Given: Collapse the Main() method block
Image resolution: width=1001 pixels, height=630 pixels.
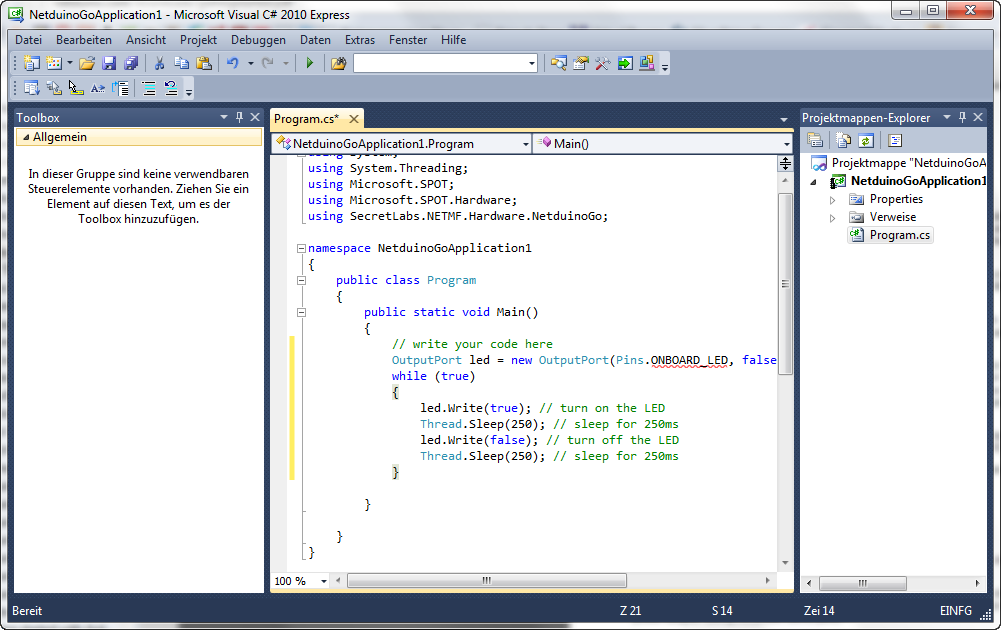Looking at the screenshot, I should click(x=301, y=312).
